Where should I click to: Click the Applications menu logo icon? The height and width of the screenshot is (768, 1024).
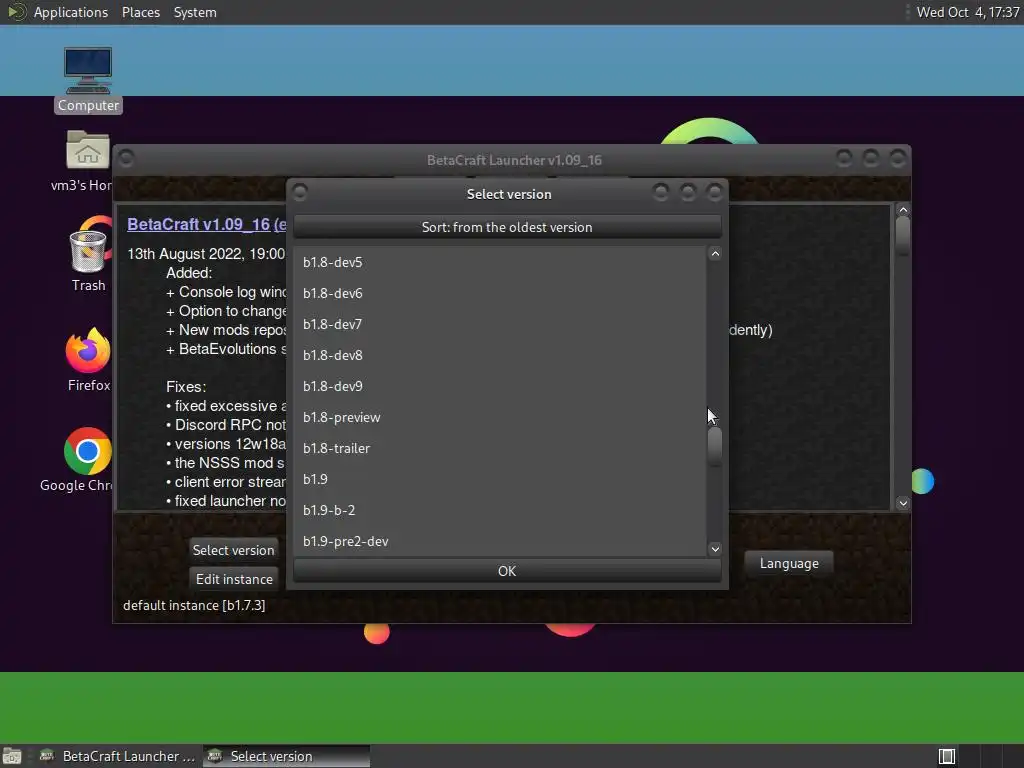click(16, 12)
